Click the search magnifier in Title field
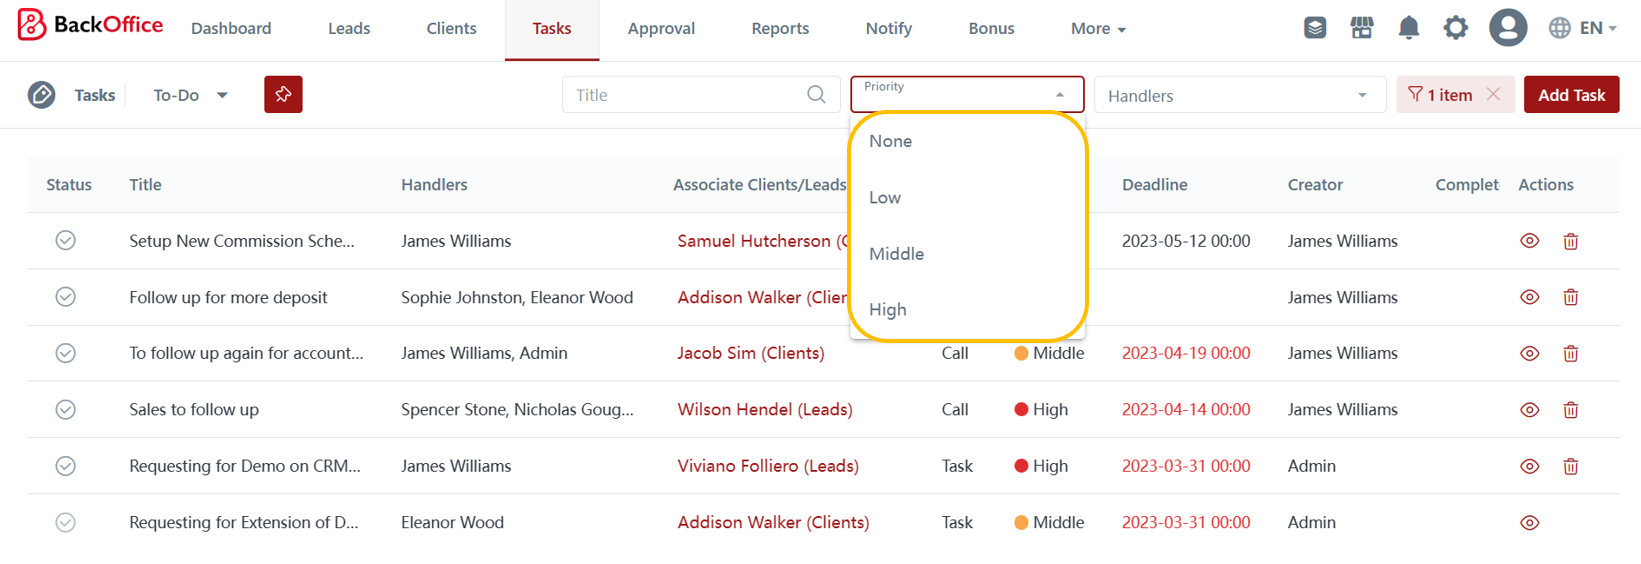The width and height of the screenshot is (1641, 564). pos(816,95)
